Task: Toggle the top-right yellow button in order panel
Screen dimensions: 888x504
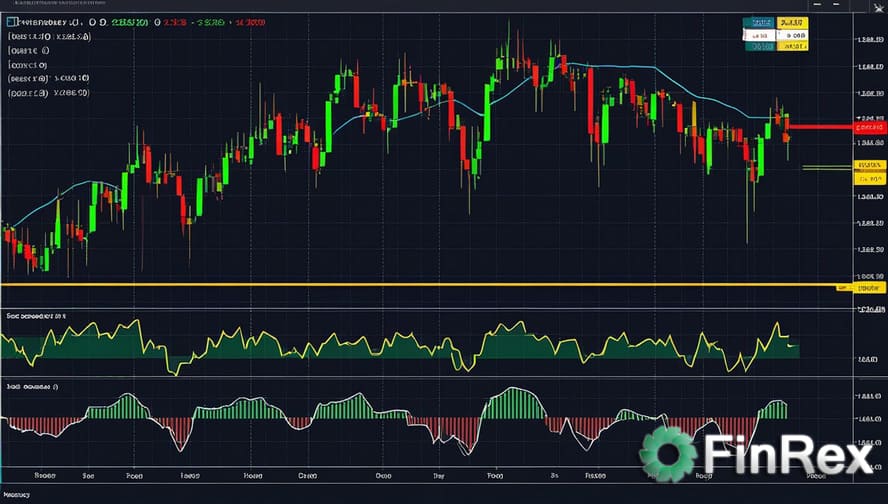Action: (x=792, y=22)
